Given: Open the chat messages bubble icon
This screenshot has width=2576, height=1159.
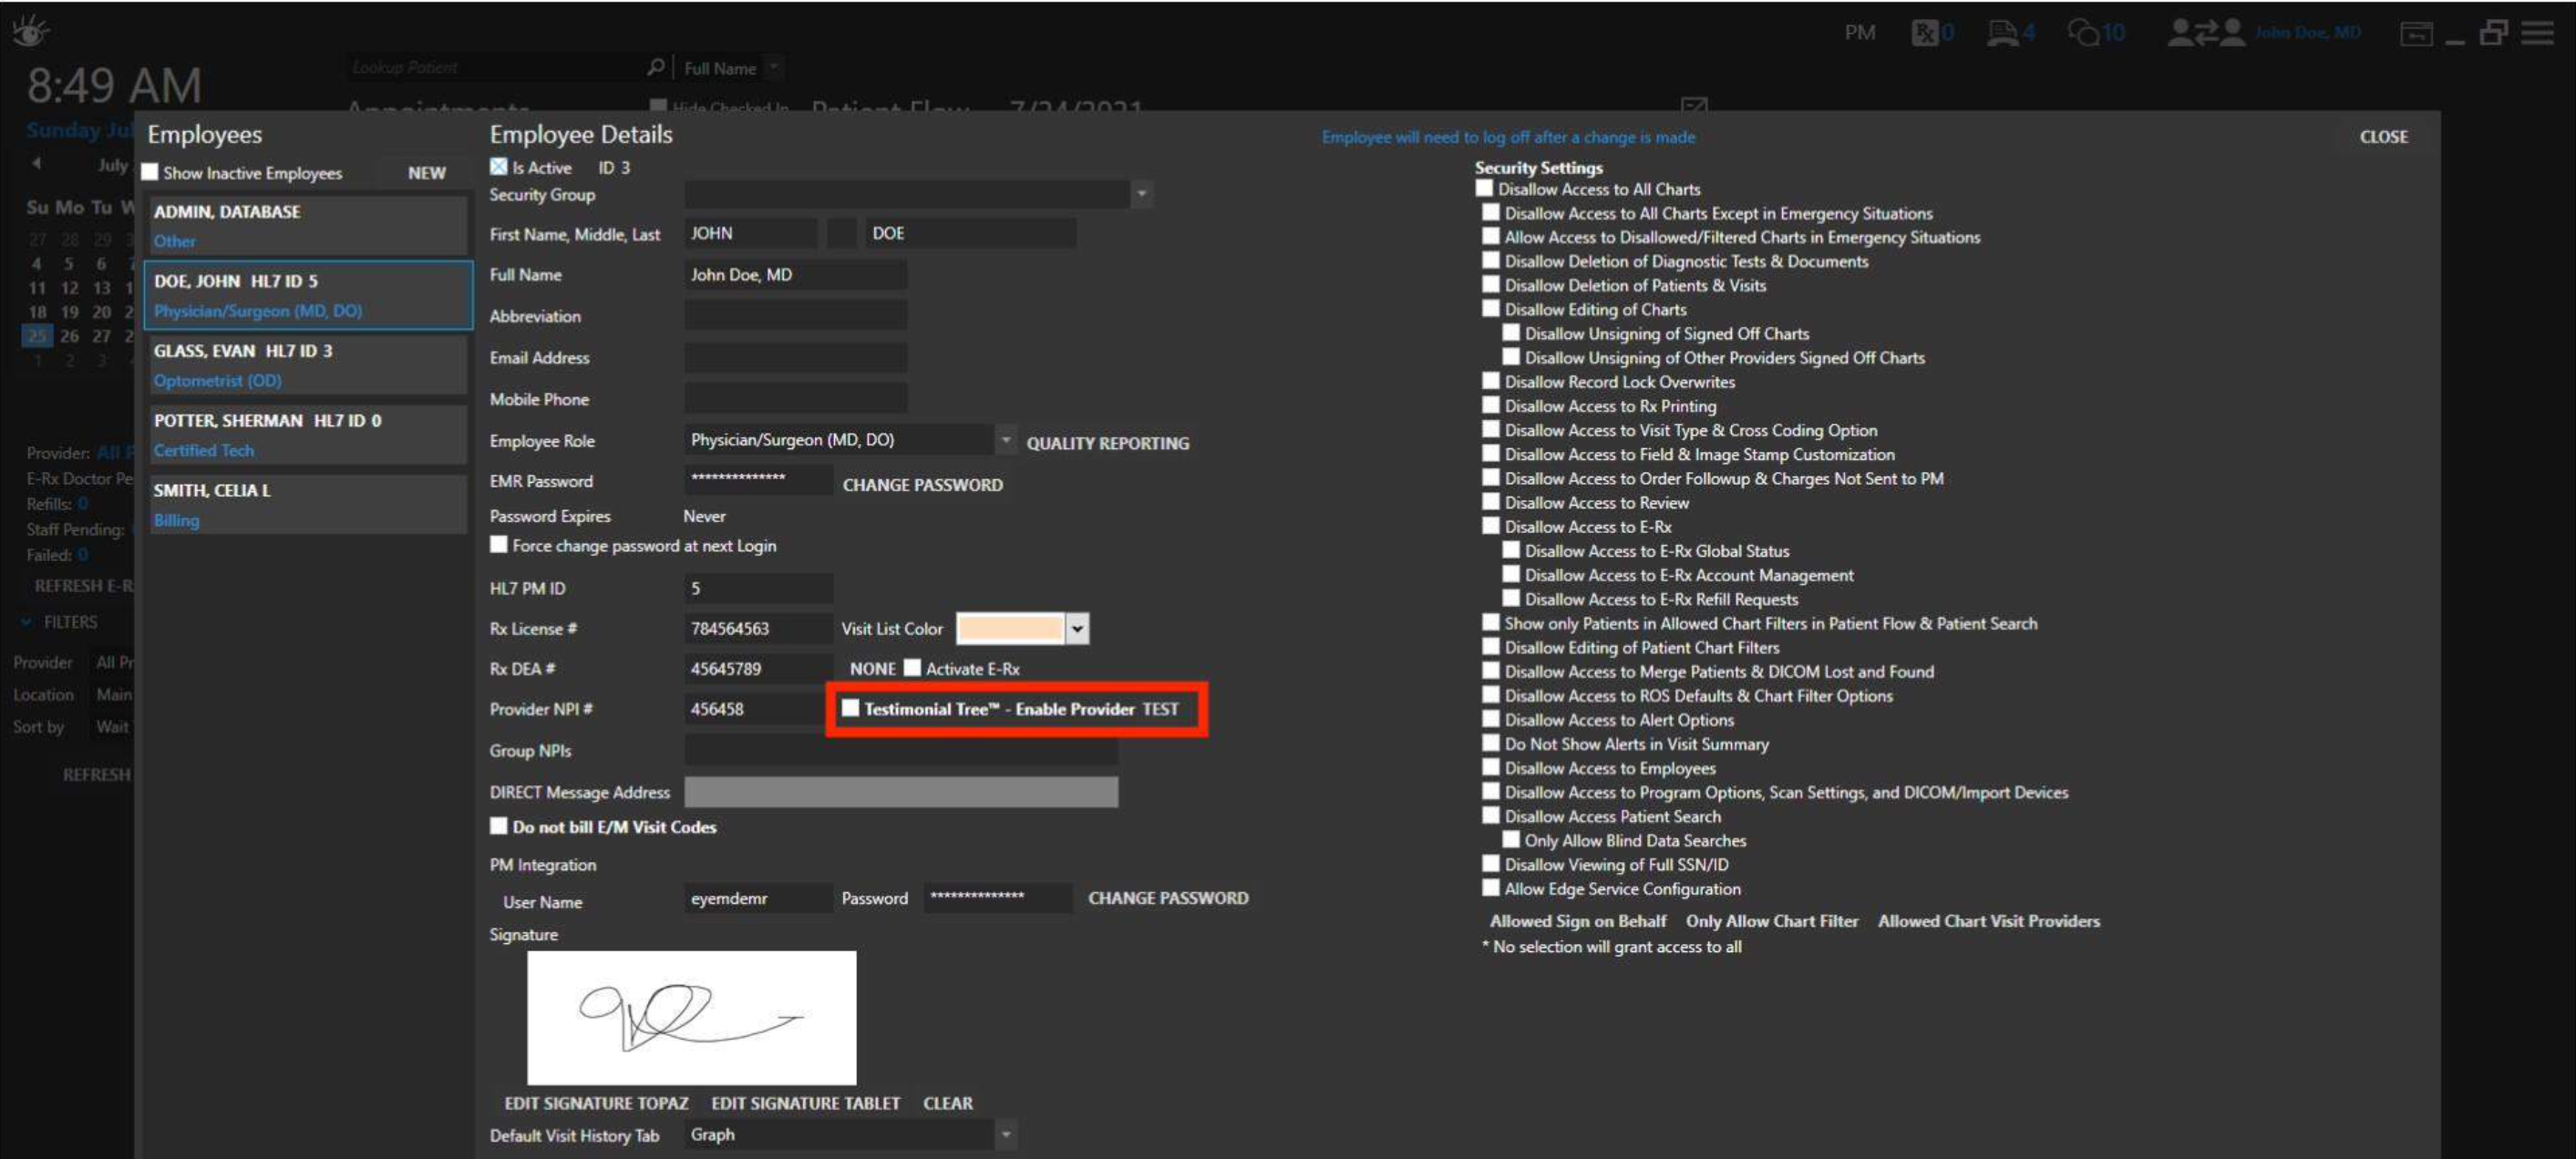Looking at the screenshot, I should pyautogui.click(x=2084, y=33).
